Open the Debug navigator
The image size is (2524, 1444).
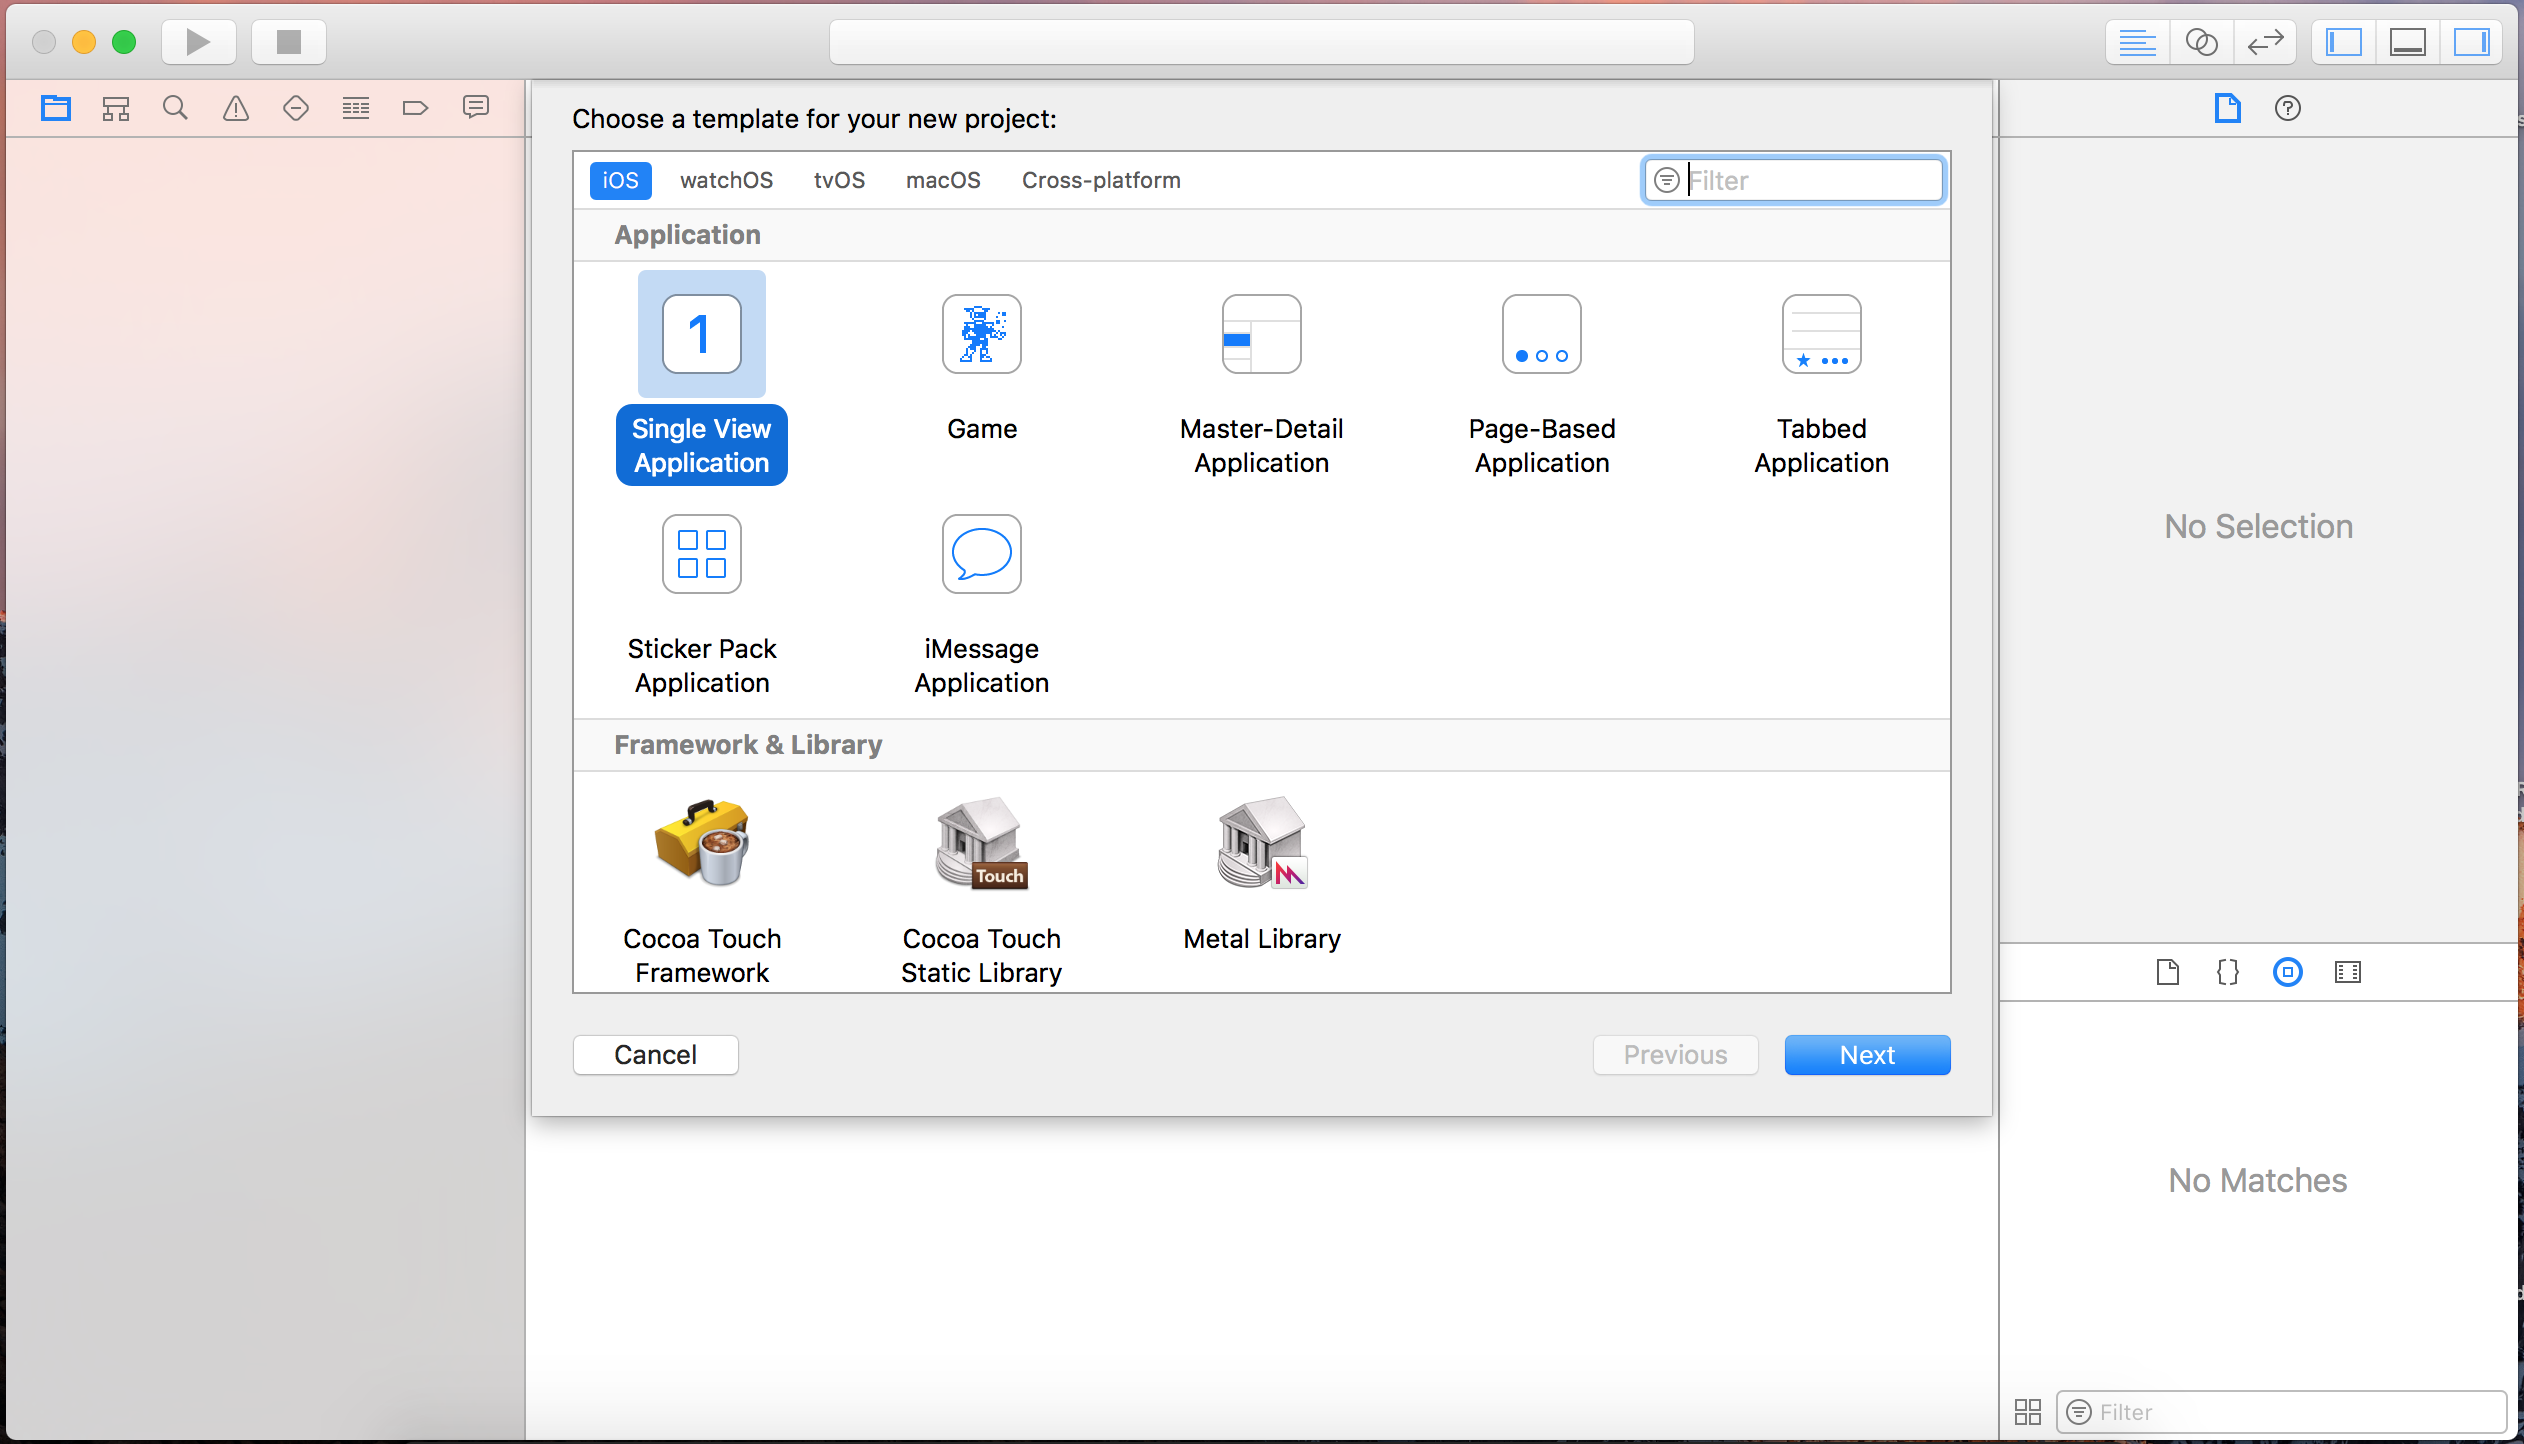[x=356, y=108]
